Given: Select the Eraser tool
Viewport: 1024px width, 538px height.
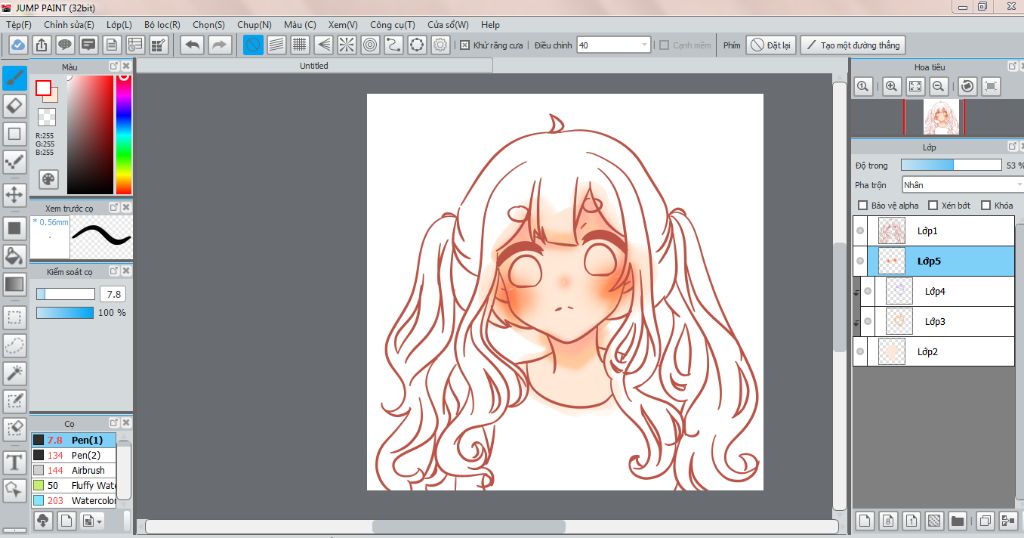Looking at the screenshot, I should point(14,106).
